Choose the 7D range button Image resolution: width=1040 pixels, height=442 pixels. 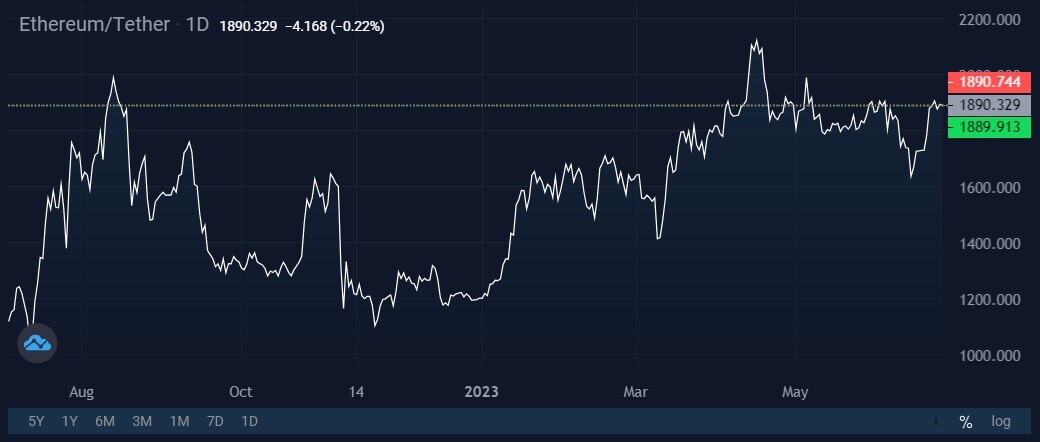pyautogui.click(x=215, y=421)
